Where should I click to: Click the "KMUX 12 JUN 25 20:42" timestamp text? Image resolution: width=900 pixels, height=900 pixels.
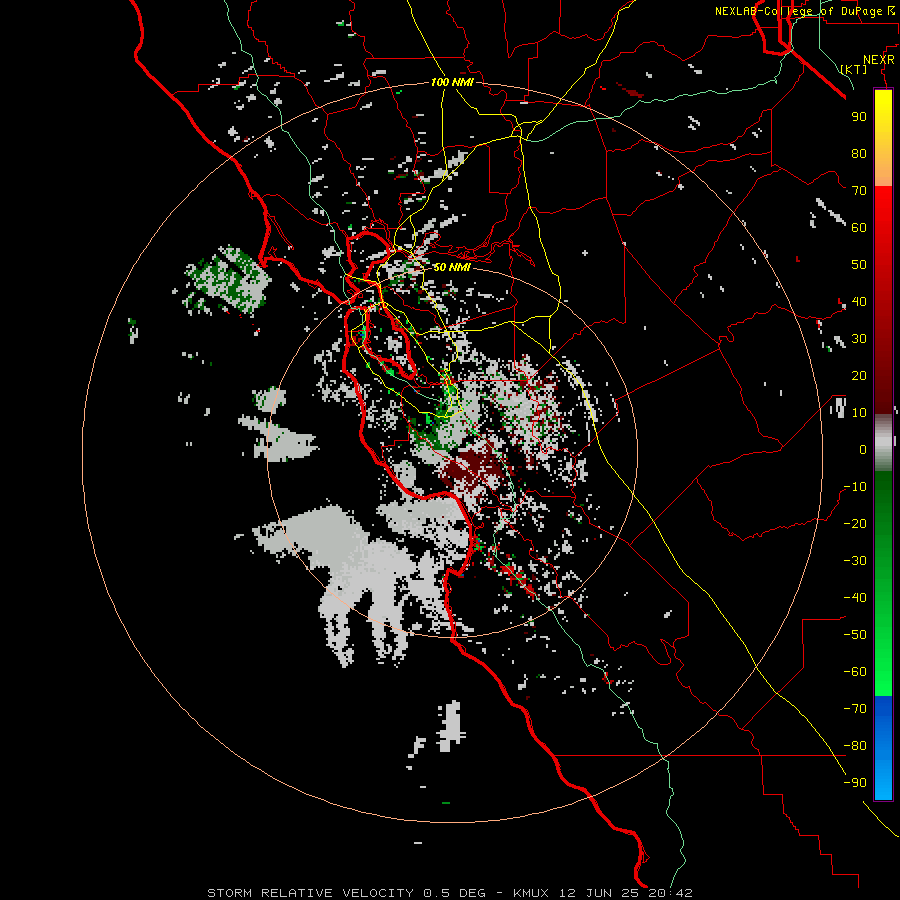pos(603,893)
